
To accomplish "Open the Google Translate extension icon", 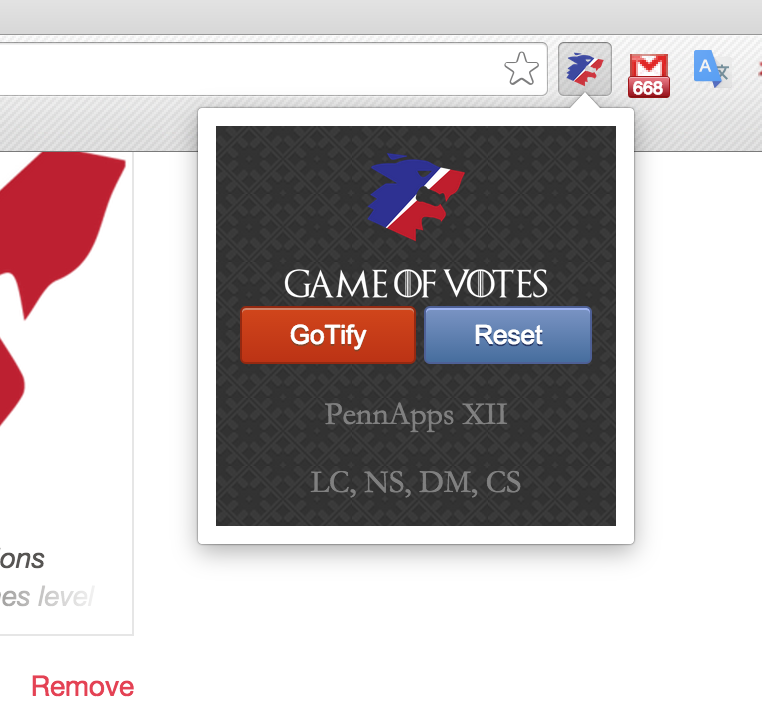I will point(711,69).
